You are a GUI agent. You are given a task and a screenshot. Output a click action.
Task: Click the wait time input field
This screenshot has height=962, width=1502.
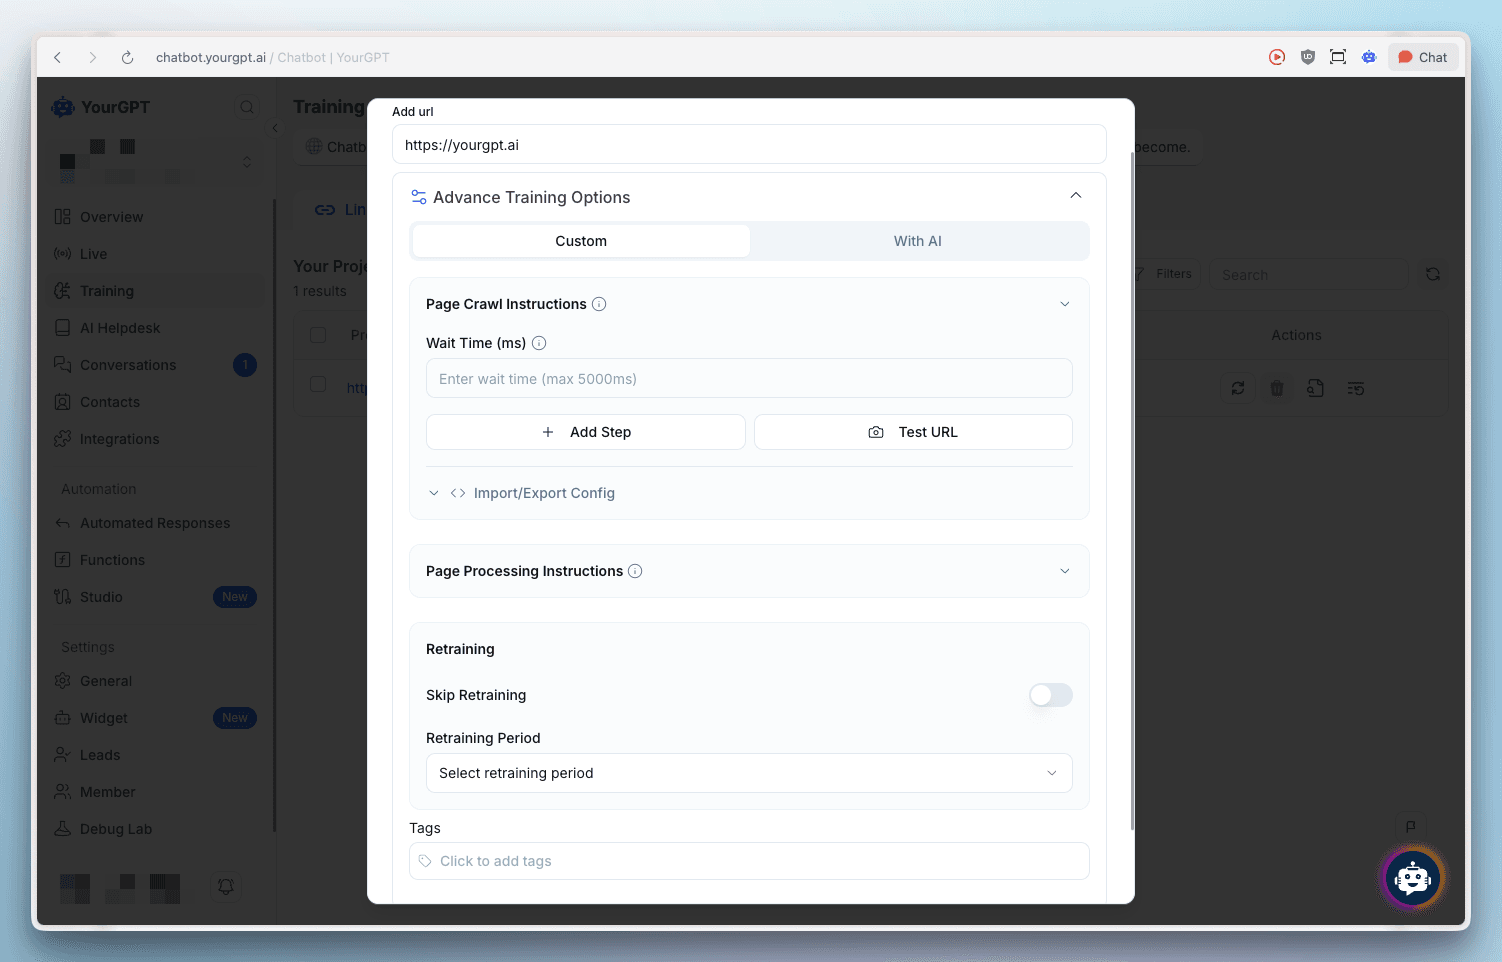[748, 379]
